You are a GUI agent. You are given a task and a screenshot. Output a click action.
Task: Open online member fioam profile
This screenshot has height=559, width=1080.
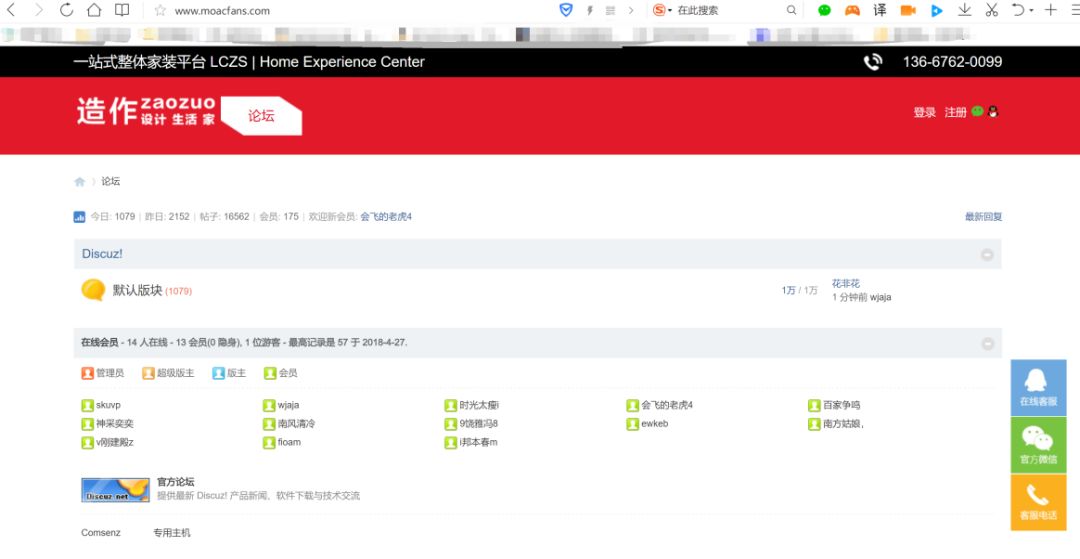[289, 443]
